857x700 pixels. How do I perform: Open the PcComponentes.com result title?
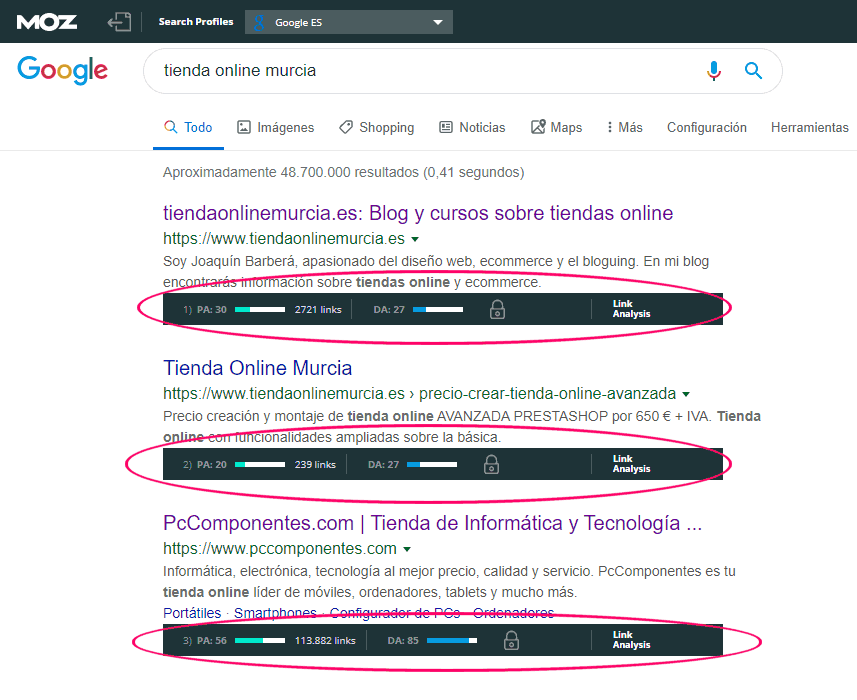pos(432,523)
